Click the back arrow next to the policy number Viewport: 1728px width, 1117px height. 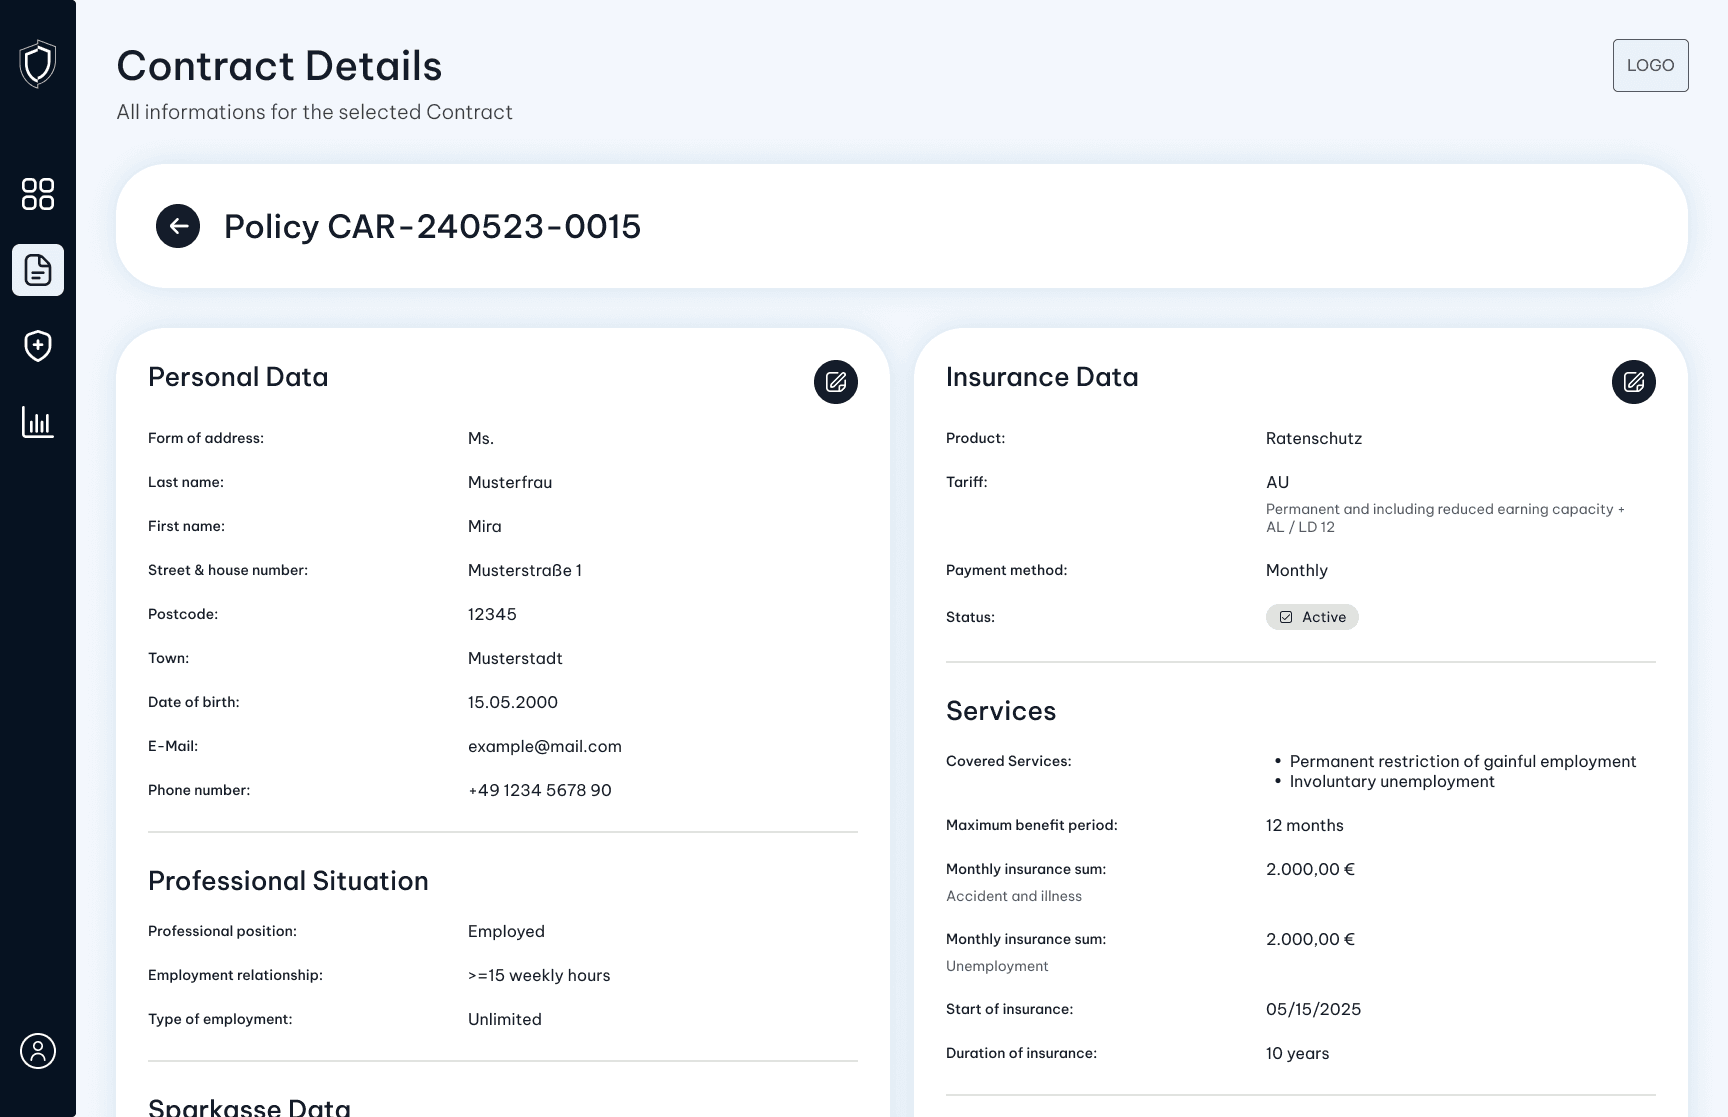coord(178,226)
